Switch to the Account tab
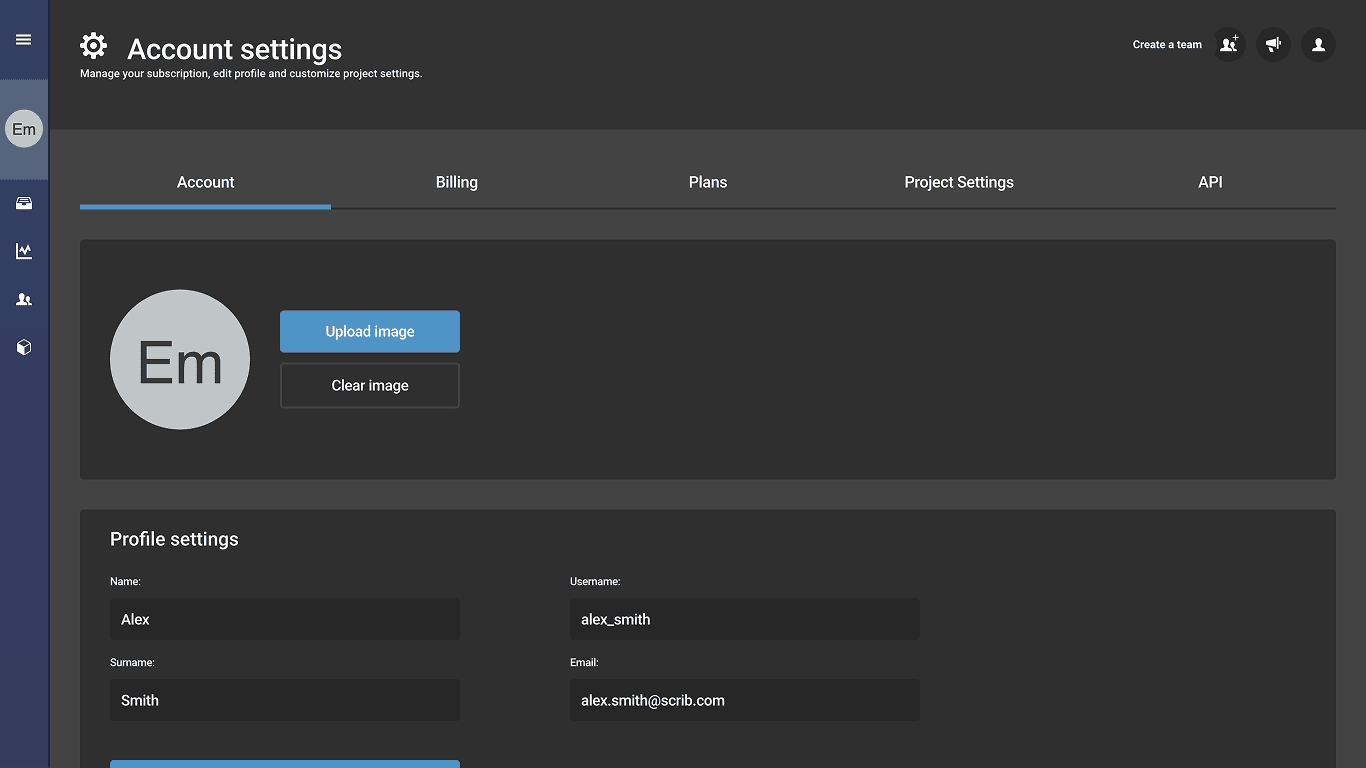Screen dimensions: 1366x768 (x=205, y=182)
